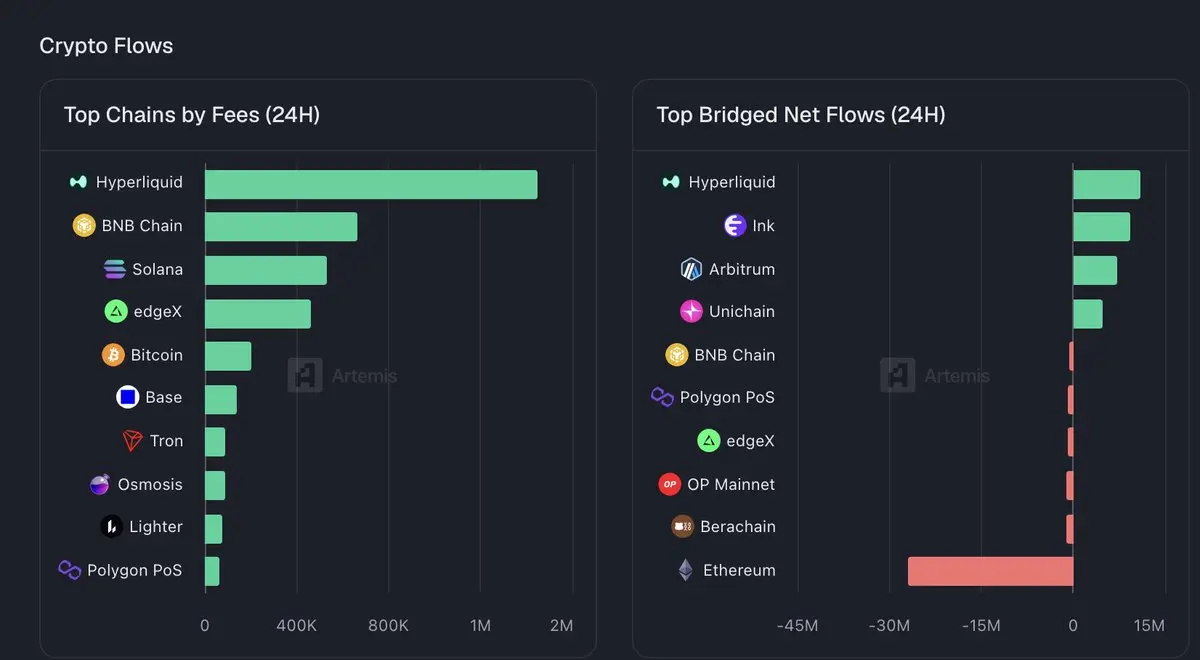The height and width of the screenshot is (660, 1200).
Task: Click the Osmosis logo icon
Action: [x=100, y=485]
